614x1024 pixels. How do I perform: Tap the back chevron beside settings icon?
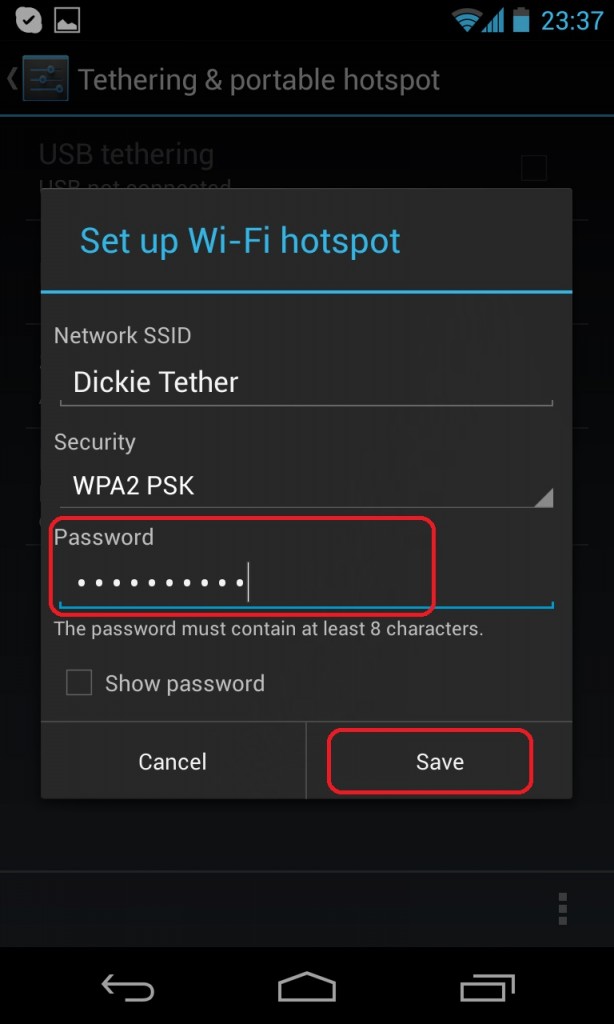coord(12,78)
